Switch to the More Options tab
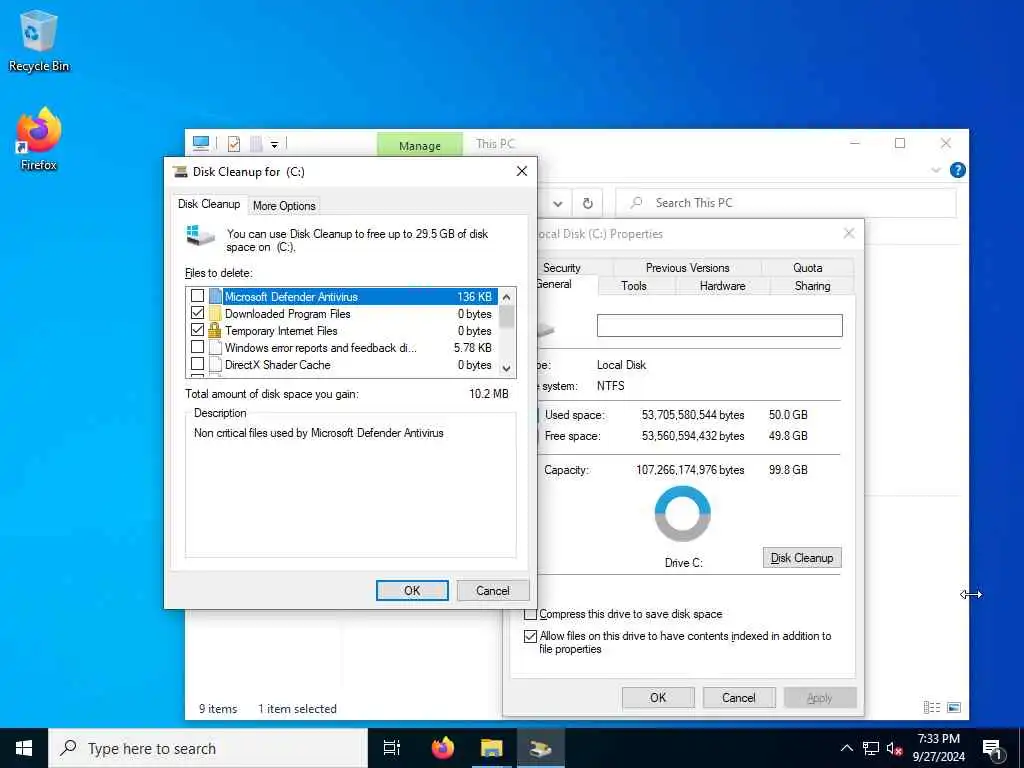 point(284,206)
